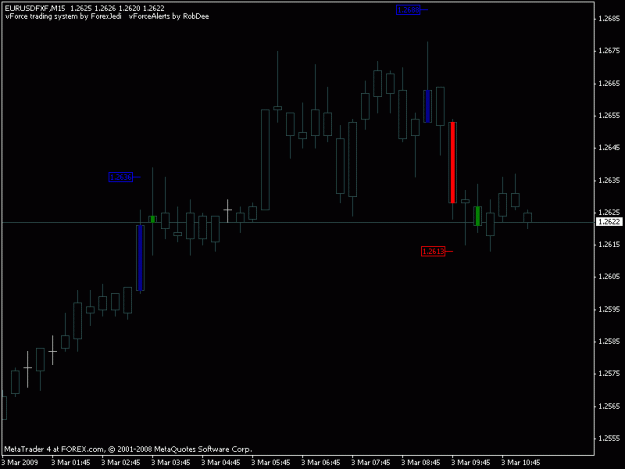Click the red 1.2613 price label
Viewport: 625px width, 469px height.
click(433, 251)
